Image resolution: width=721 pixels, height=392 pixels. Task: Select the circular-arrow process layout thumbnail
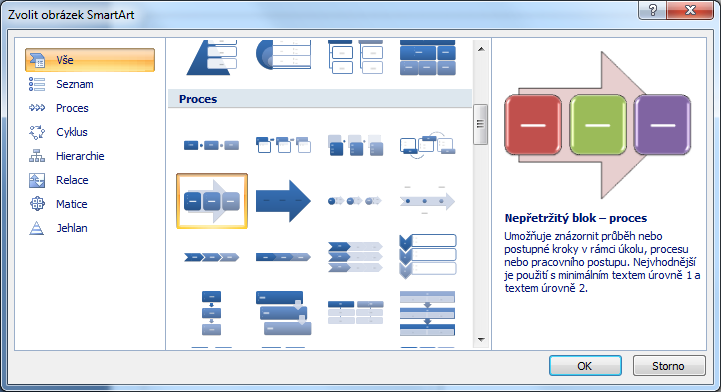427,145
